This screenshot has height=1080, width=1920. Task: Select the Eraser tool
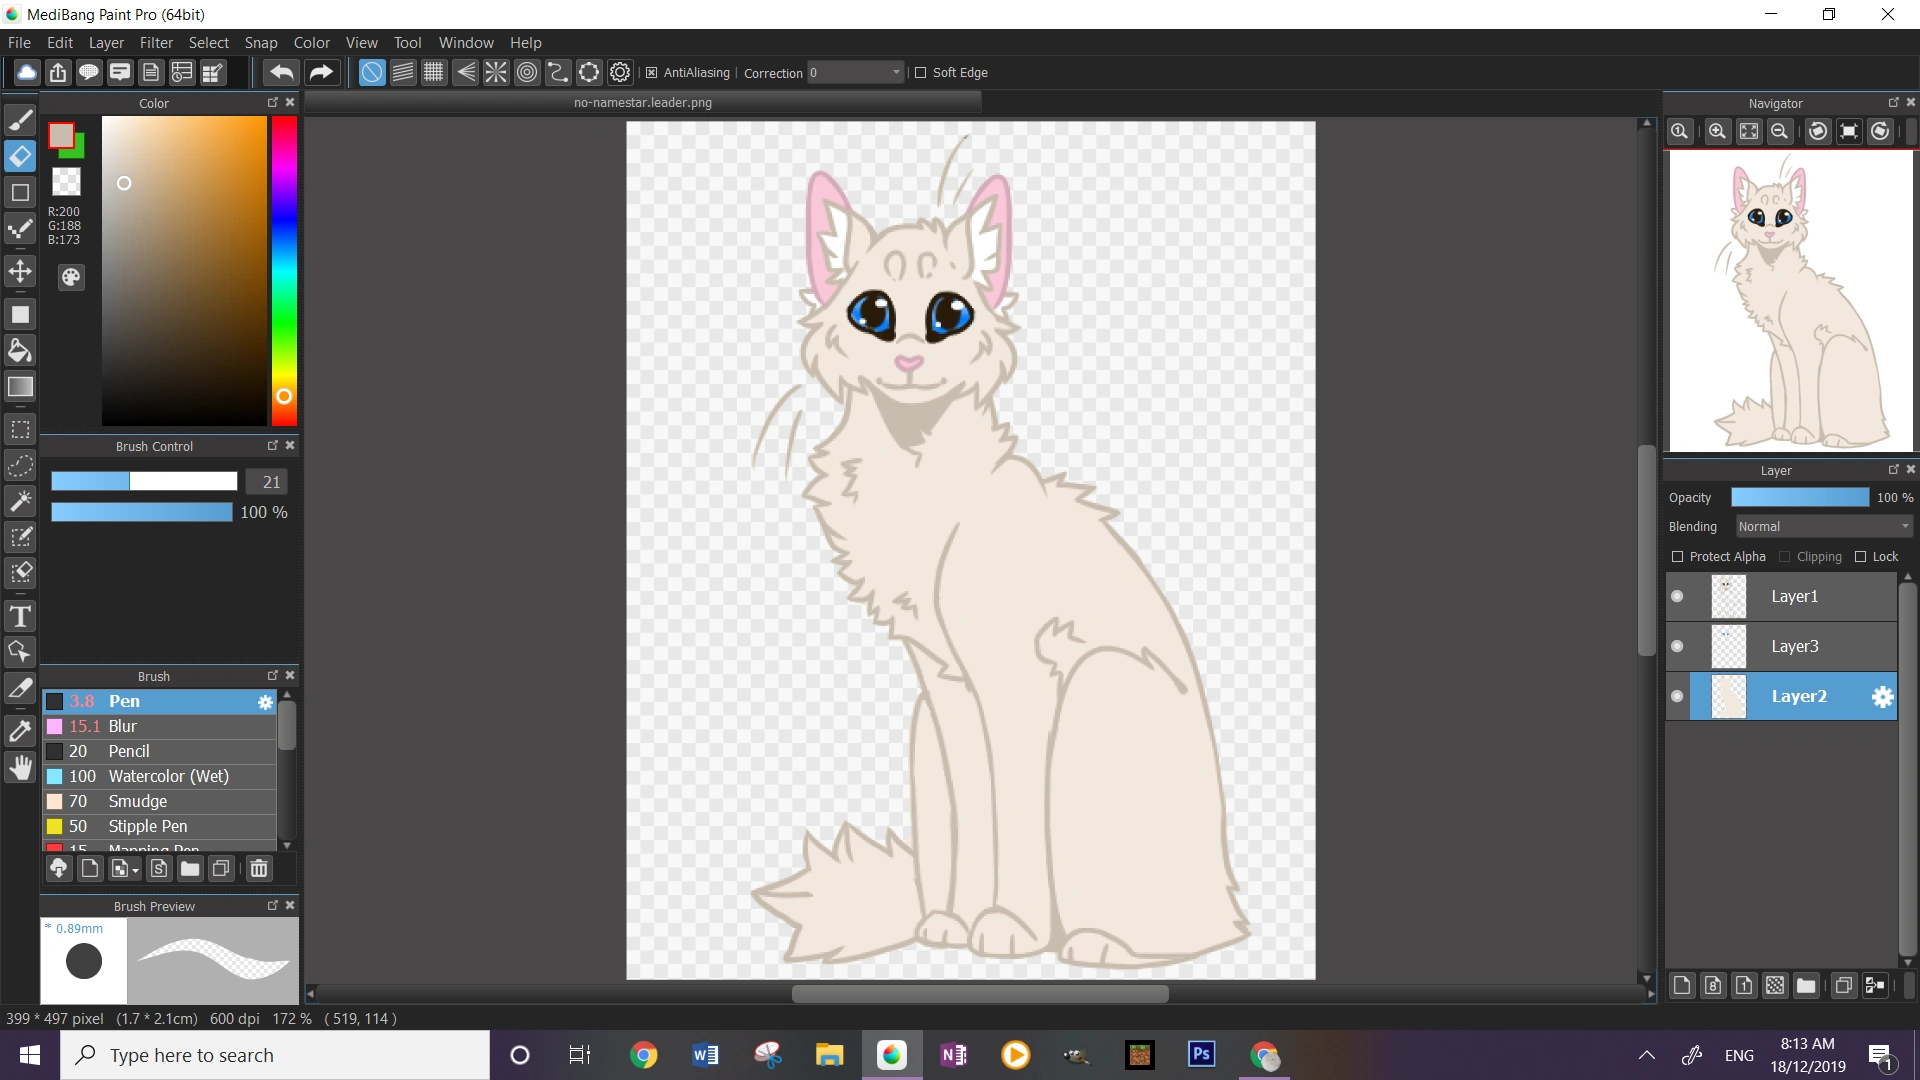20,156
